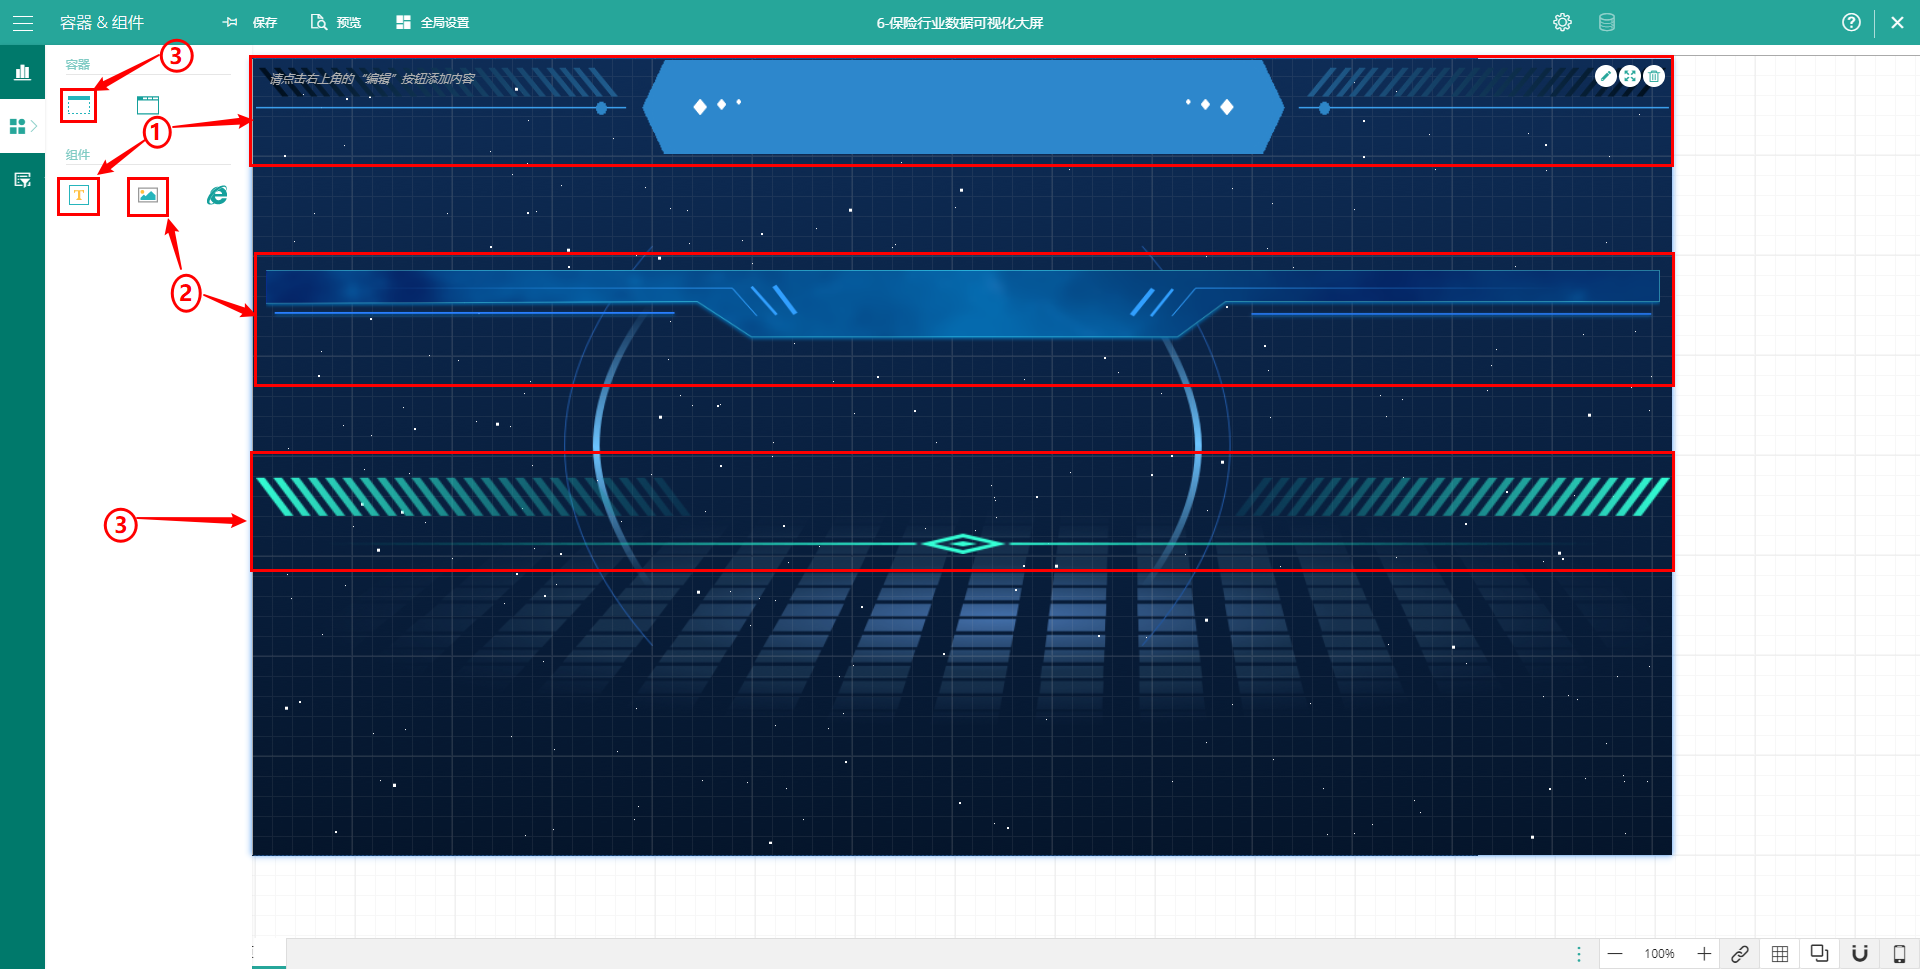Open the three-dot options in bottom bar
Viewport: 1920px width, 969px height.
click(1579, 954)
